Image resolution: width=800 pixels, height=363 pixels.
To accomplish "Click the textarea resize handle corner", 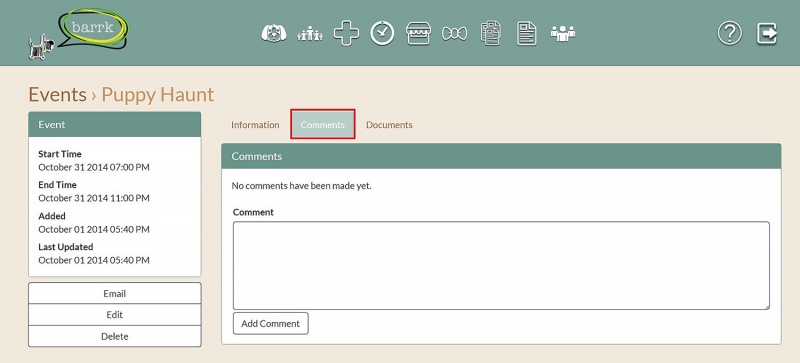I will [x=766, y=306].
